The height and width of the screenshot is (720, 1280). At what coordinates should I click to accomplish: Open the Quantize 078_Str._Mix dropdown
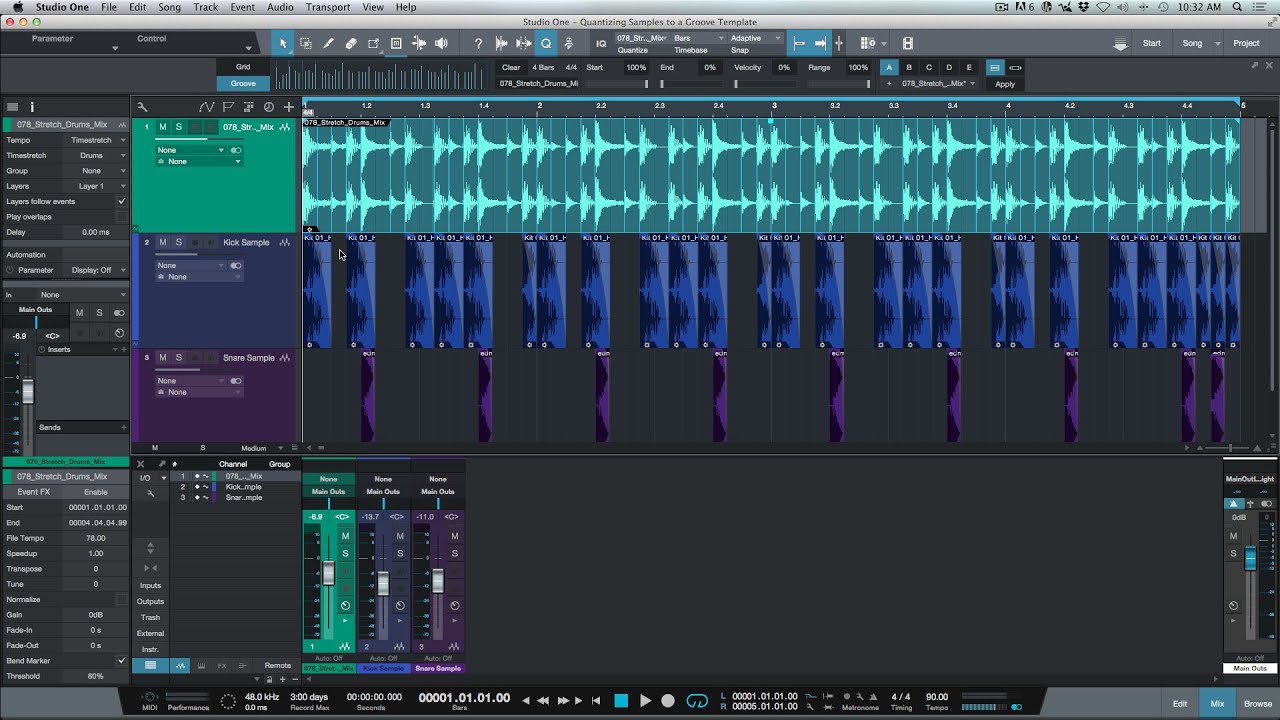(641, 38)
